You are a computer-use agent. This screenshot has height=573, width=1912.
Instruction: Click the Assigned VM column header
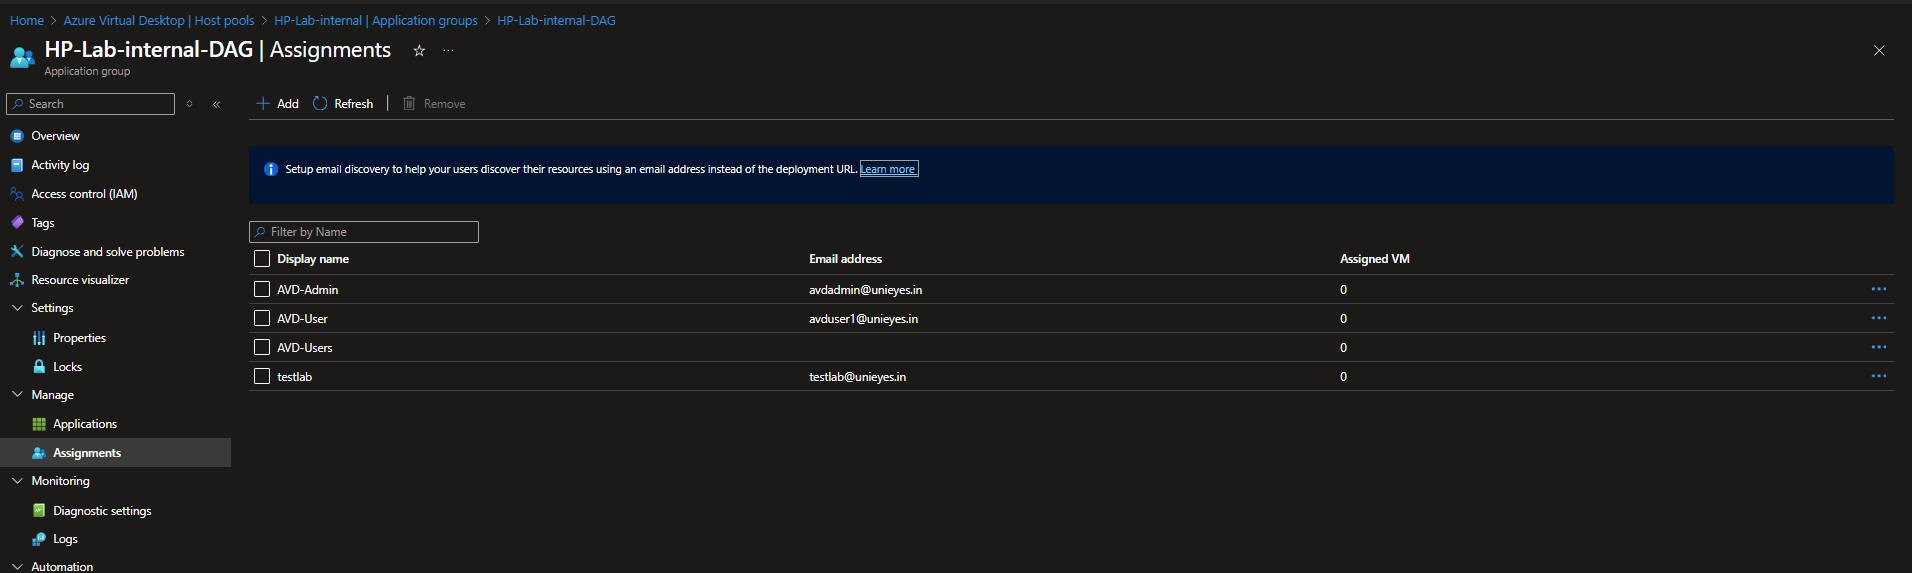click(x=1375, y=259)
